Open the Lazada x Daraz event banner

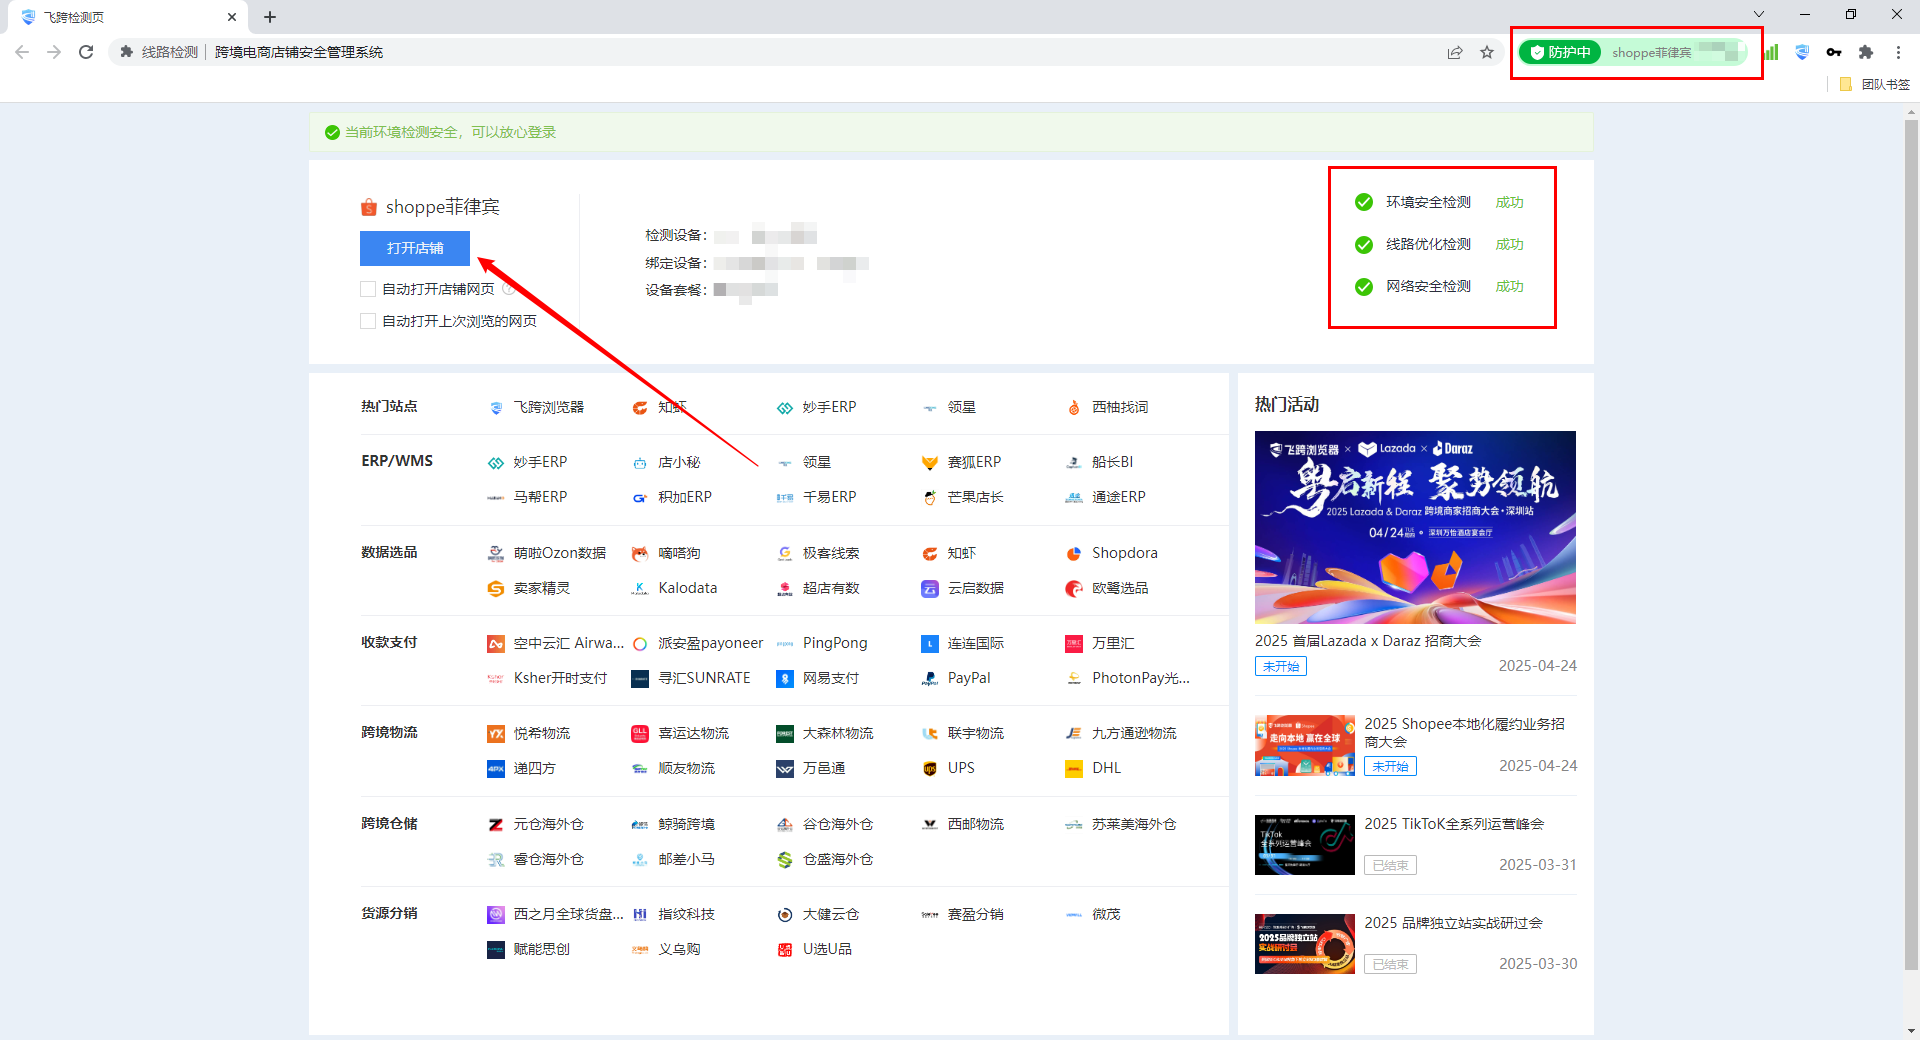1415,527
